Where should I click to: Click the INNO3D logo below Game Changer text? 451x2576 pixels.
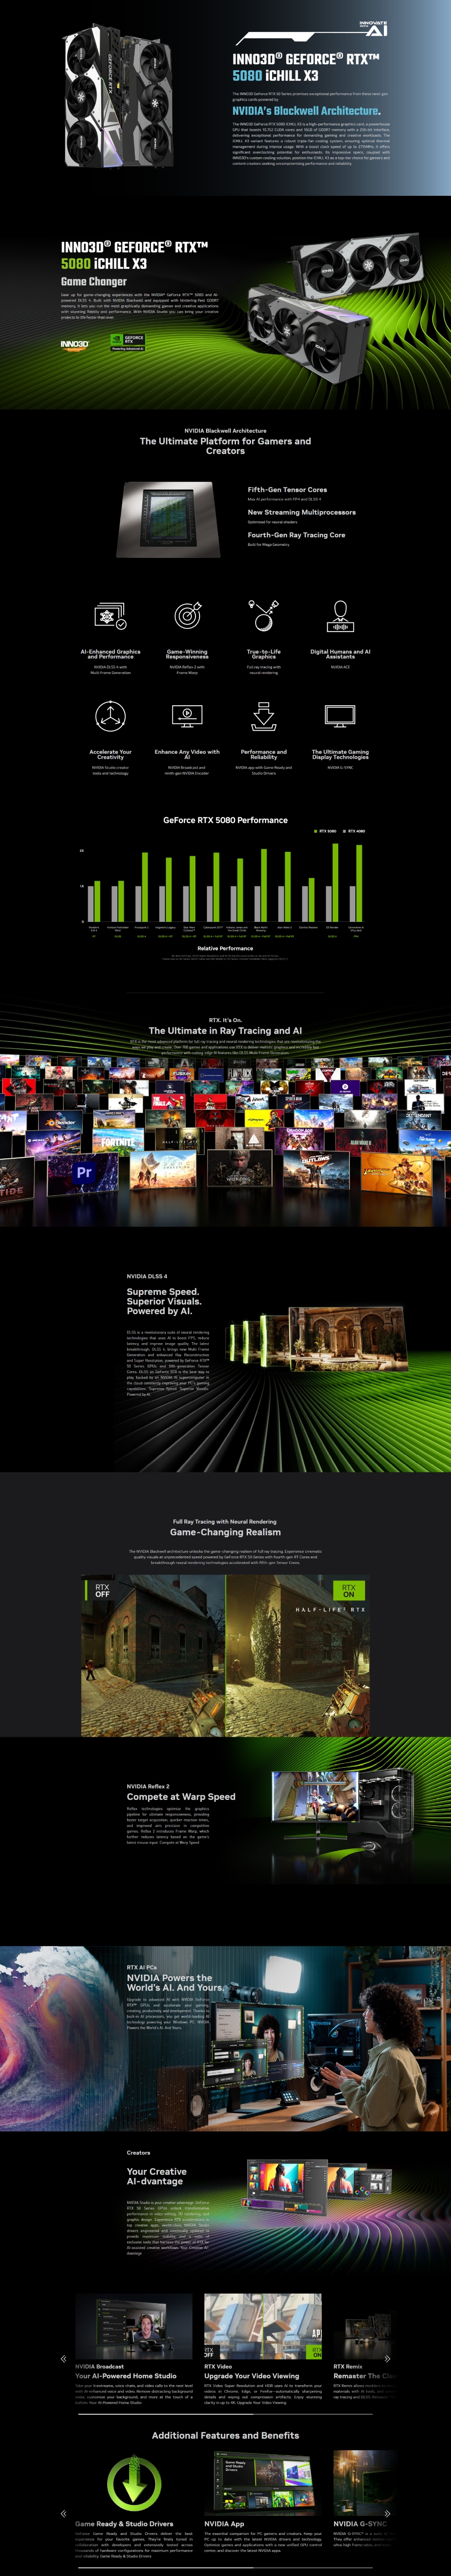pyautogui.click(x=74, y=344)
